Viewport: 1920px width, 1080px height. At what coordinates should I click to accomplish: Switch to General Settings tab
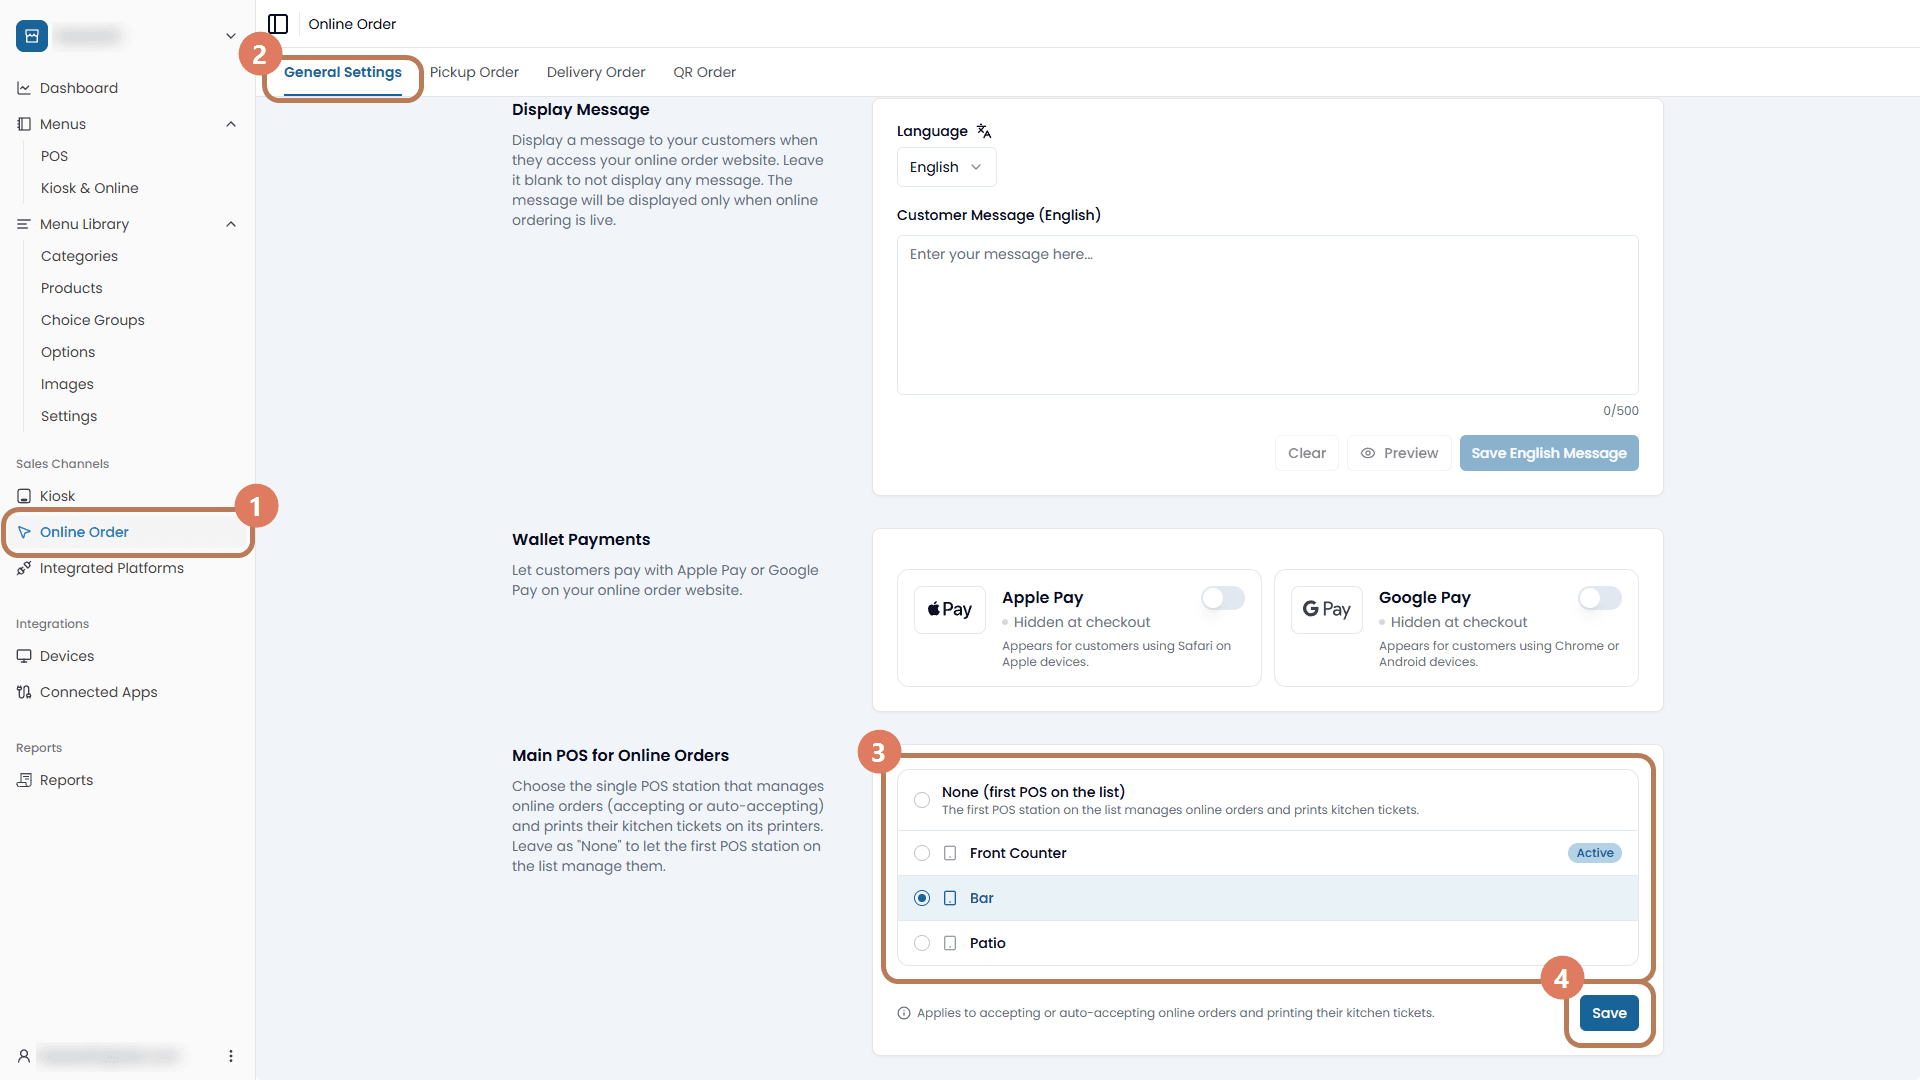343,72
